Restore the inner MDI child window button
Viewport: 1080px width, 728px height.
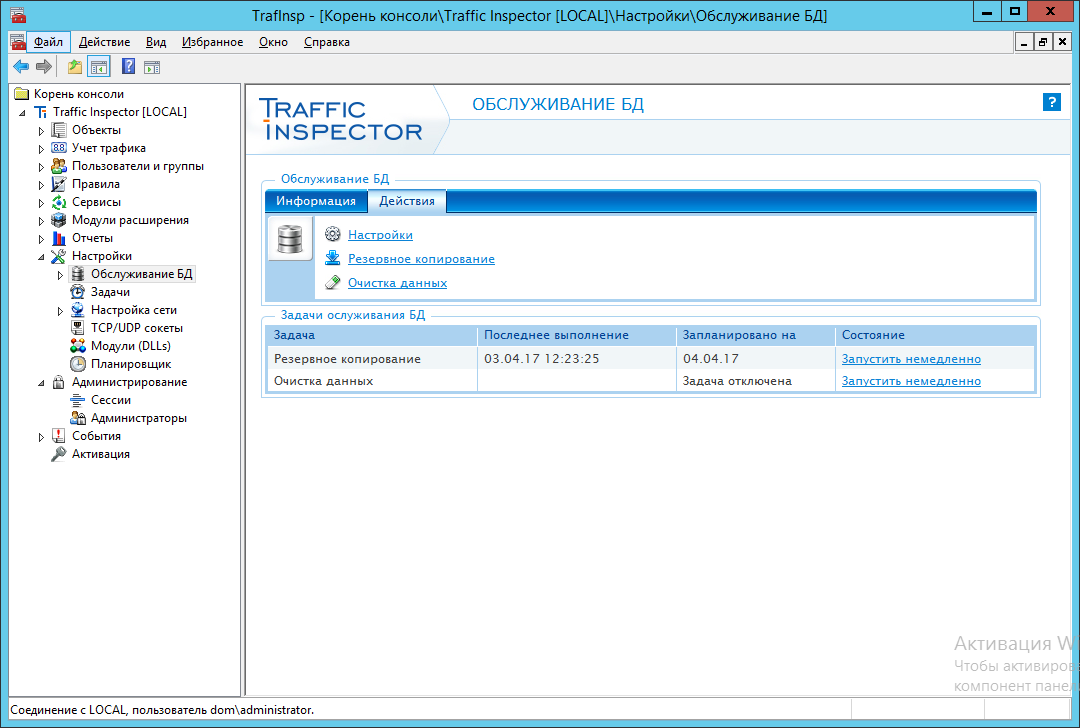click(1043, 42)
